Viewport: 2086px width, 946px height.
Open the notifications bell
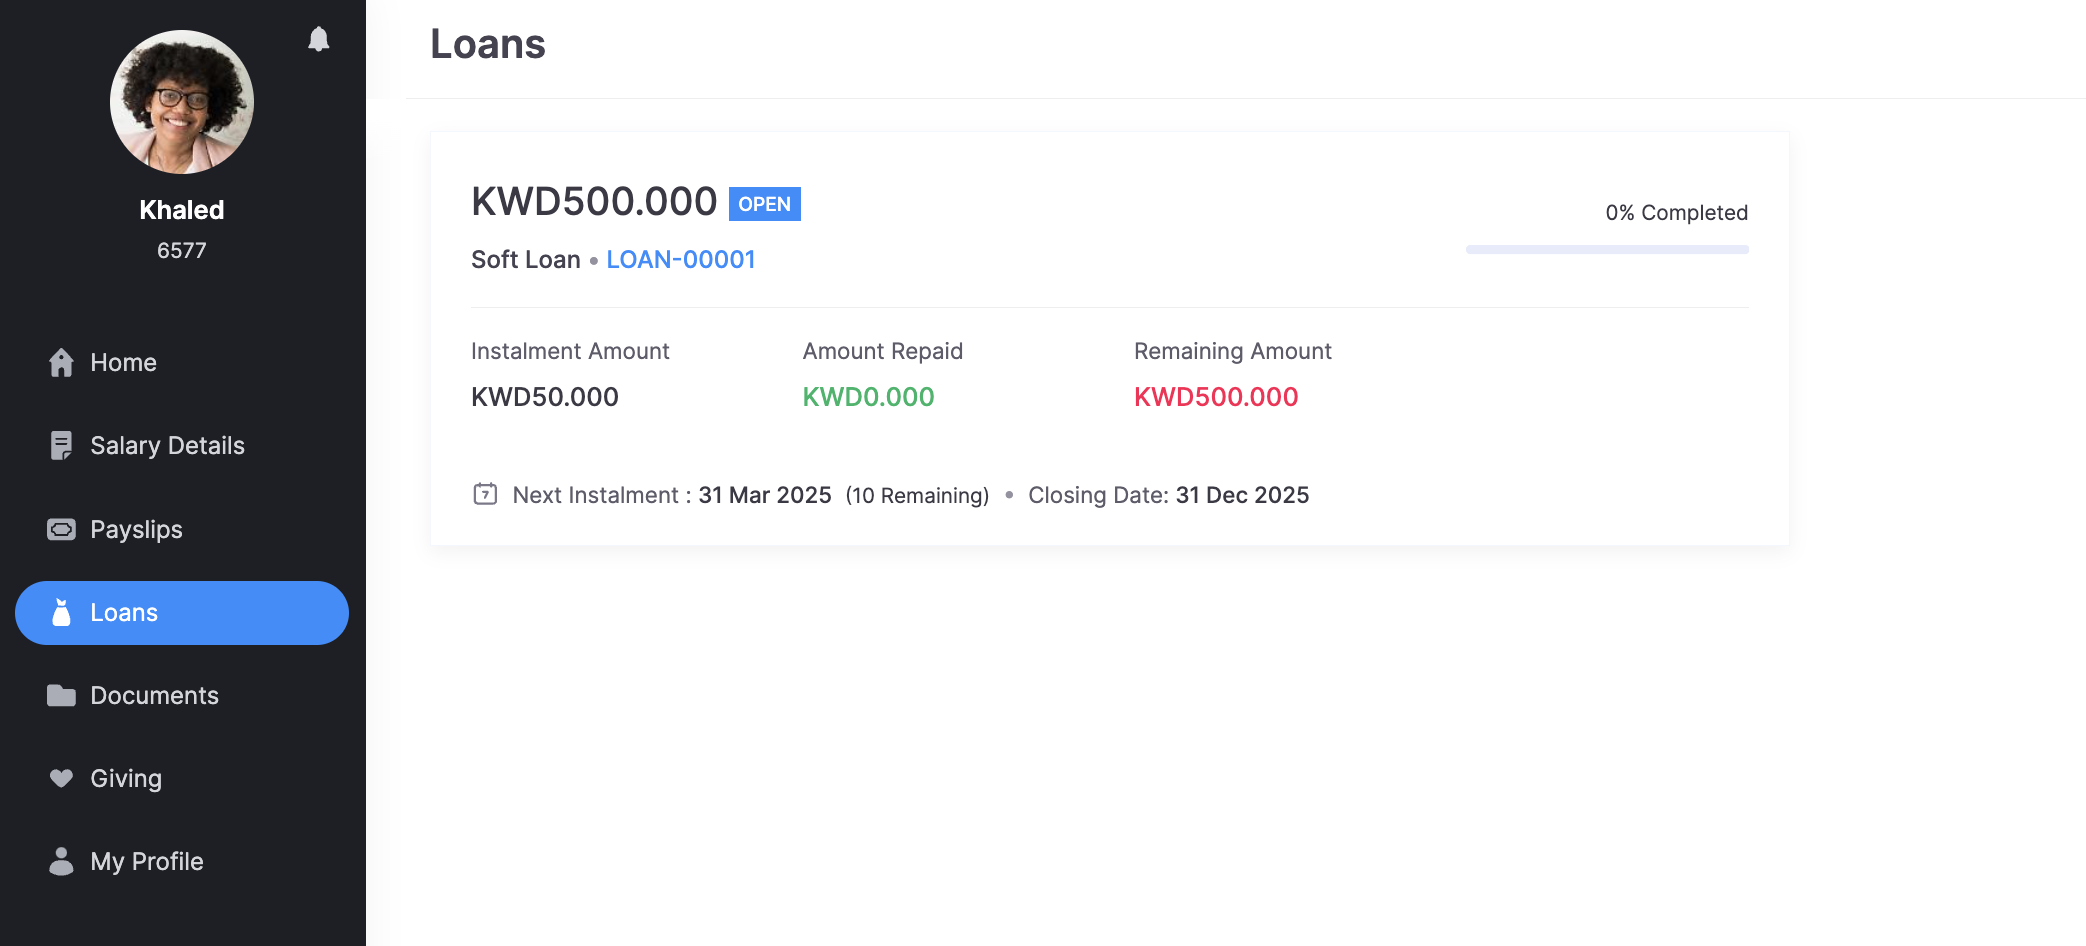318,39
